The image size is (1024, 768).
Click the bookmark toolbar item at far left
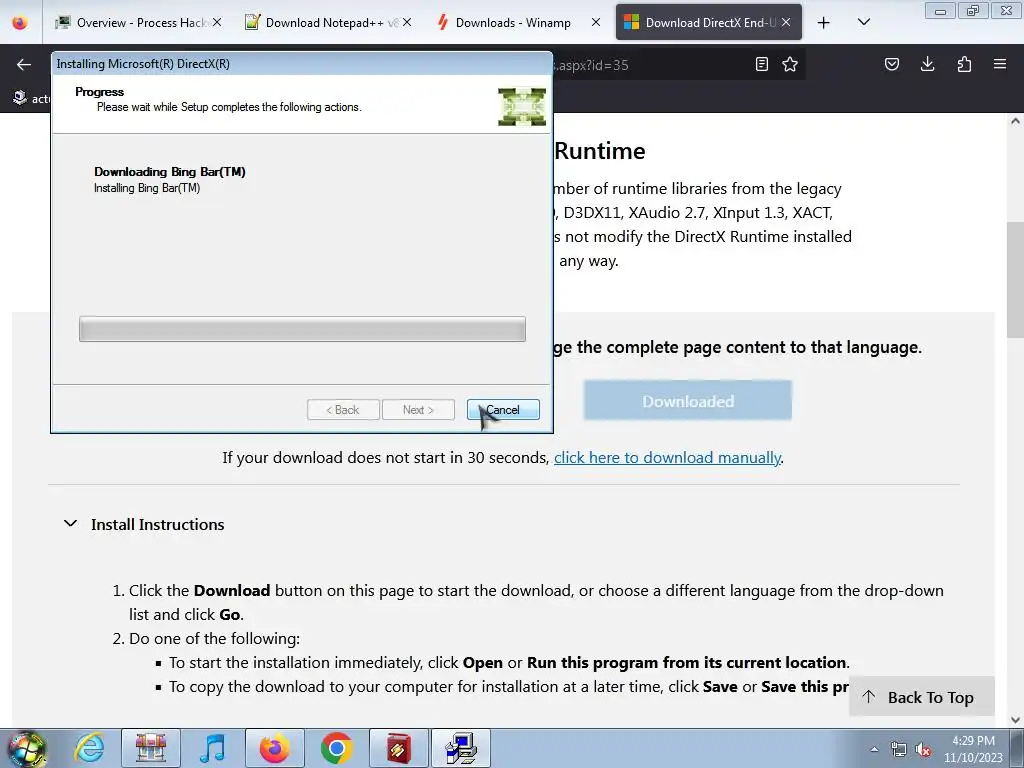pyautogui.click(x=30, y=98)
